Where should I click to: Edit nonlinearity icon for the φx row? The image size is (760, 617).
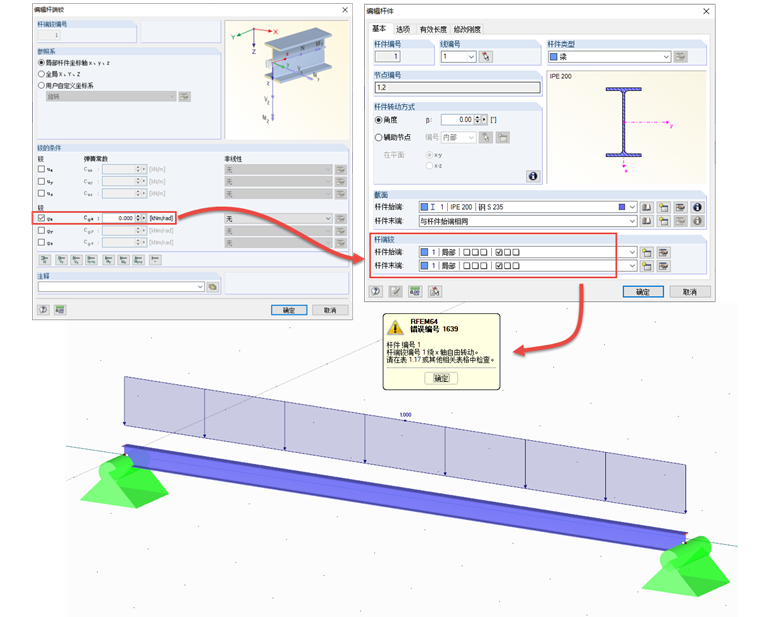[x=341, y=219]
